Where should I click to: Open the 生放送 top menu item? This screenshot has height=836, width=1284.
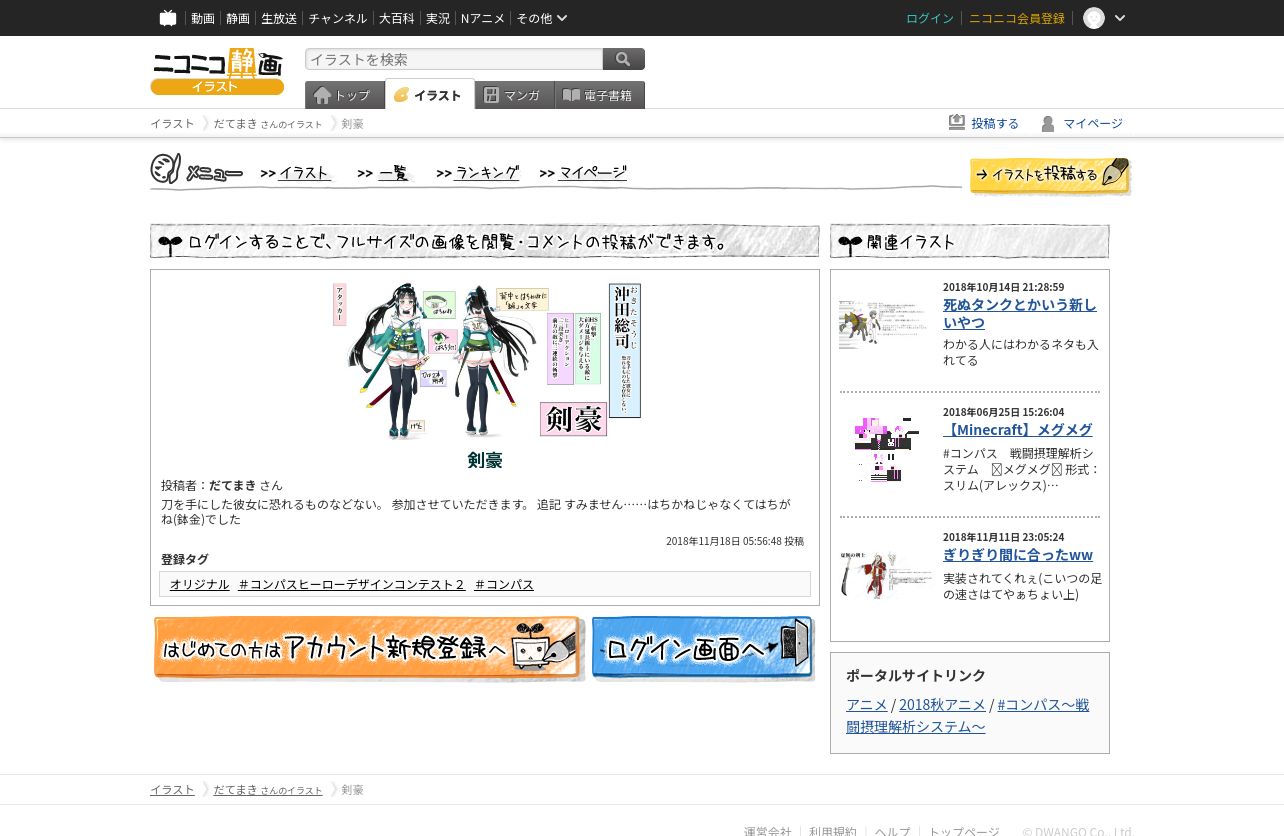click(x=279, y=18)
